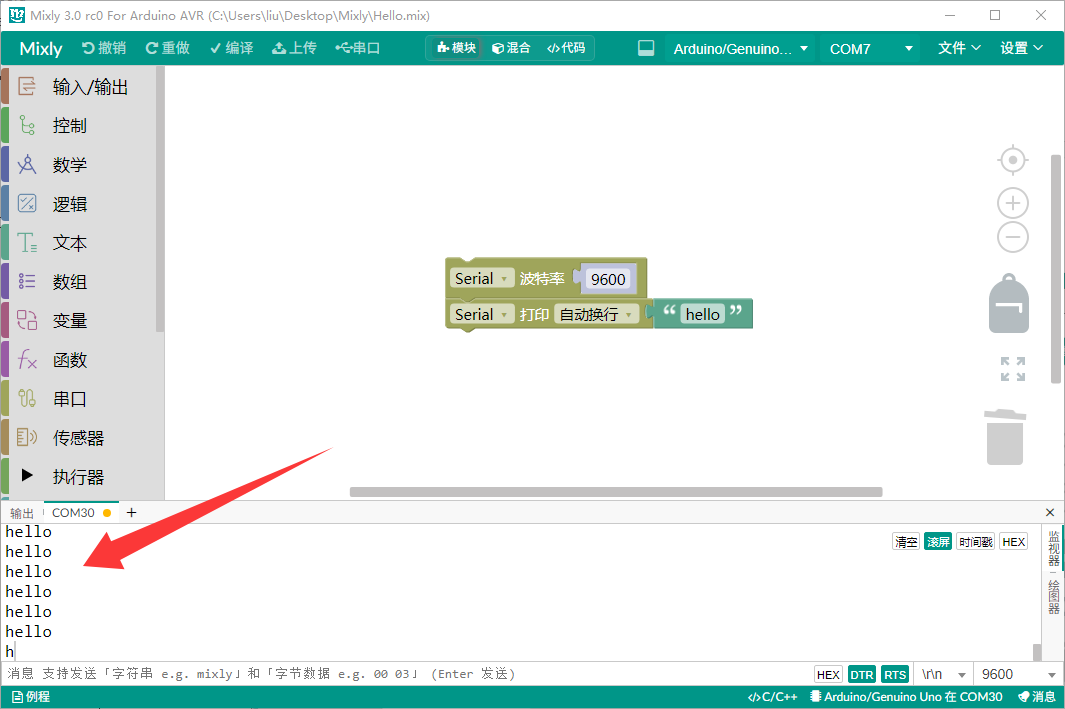
Task: Select the COM30 serial tab
Action: pyautogui.click(x=81, y=513)
